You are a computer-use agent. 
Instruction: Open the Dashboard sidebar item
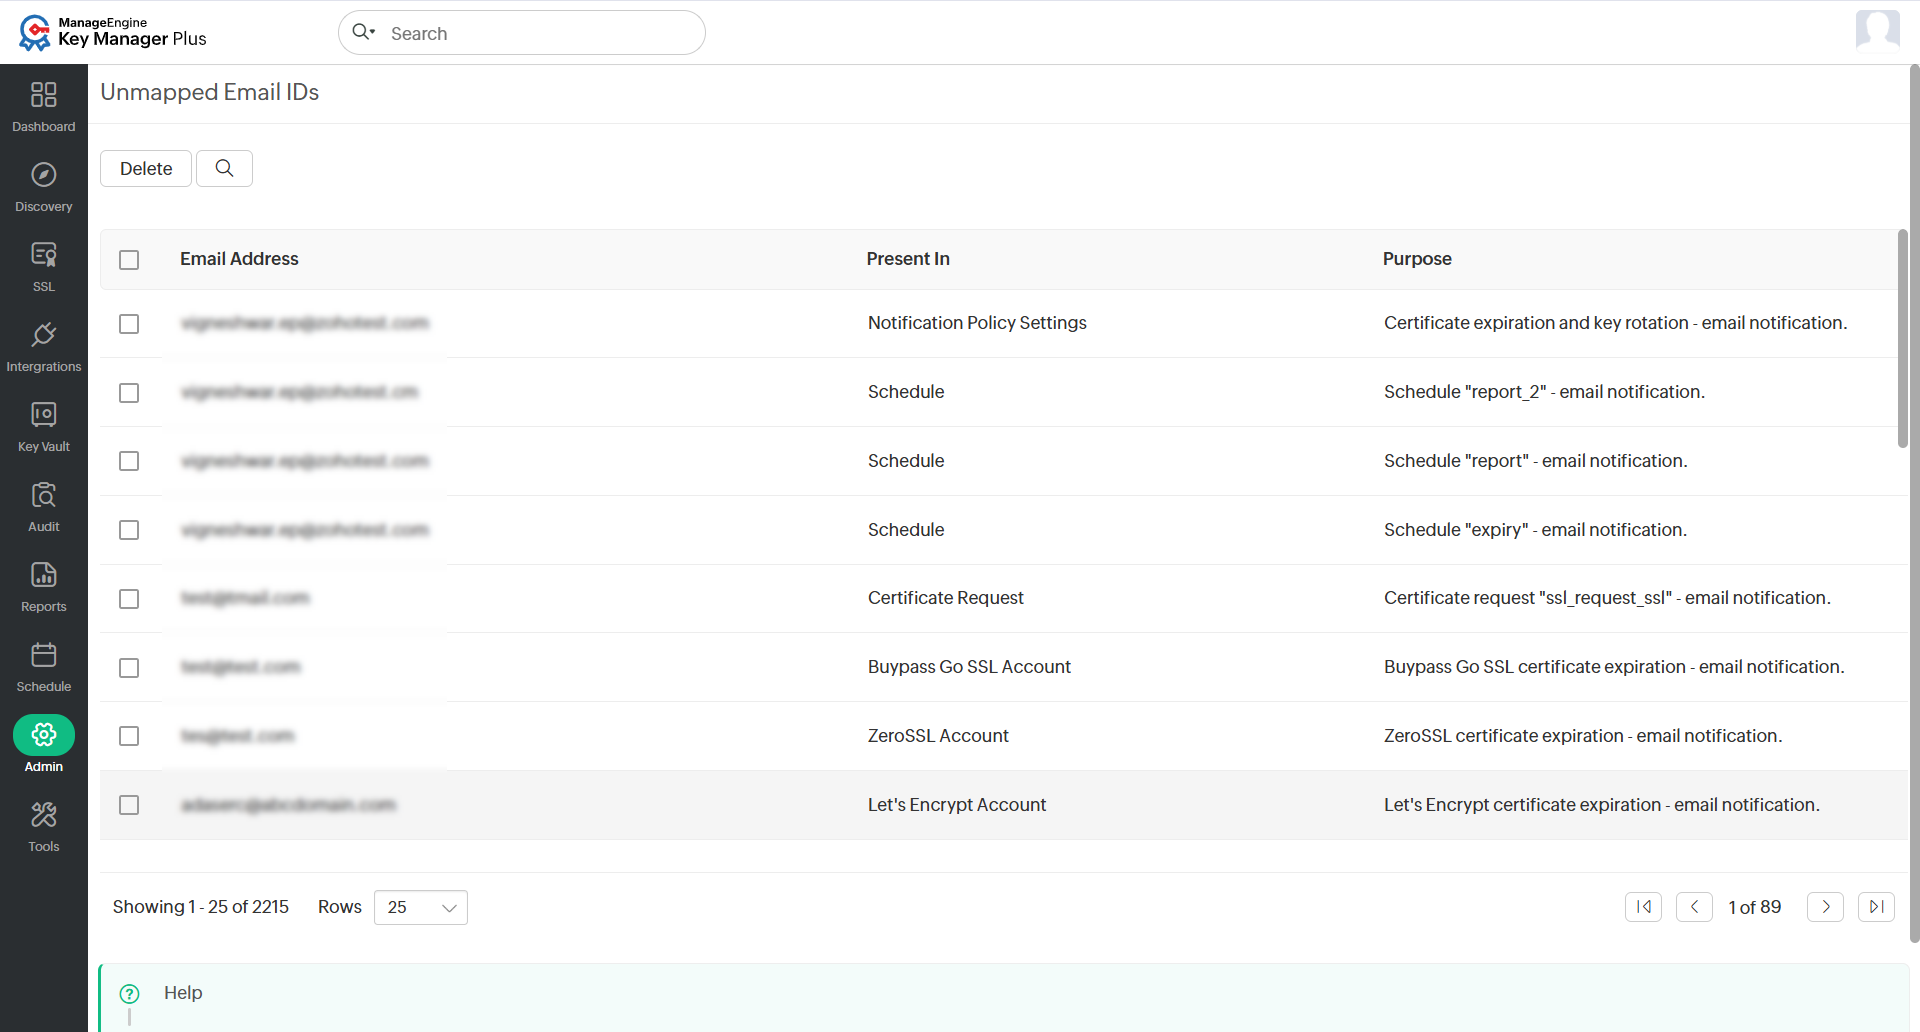tap(44, 107)
